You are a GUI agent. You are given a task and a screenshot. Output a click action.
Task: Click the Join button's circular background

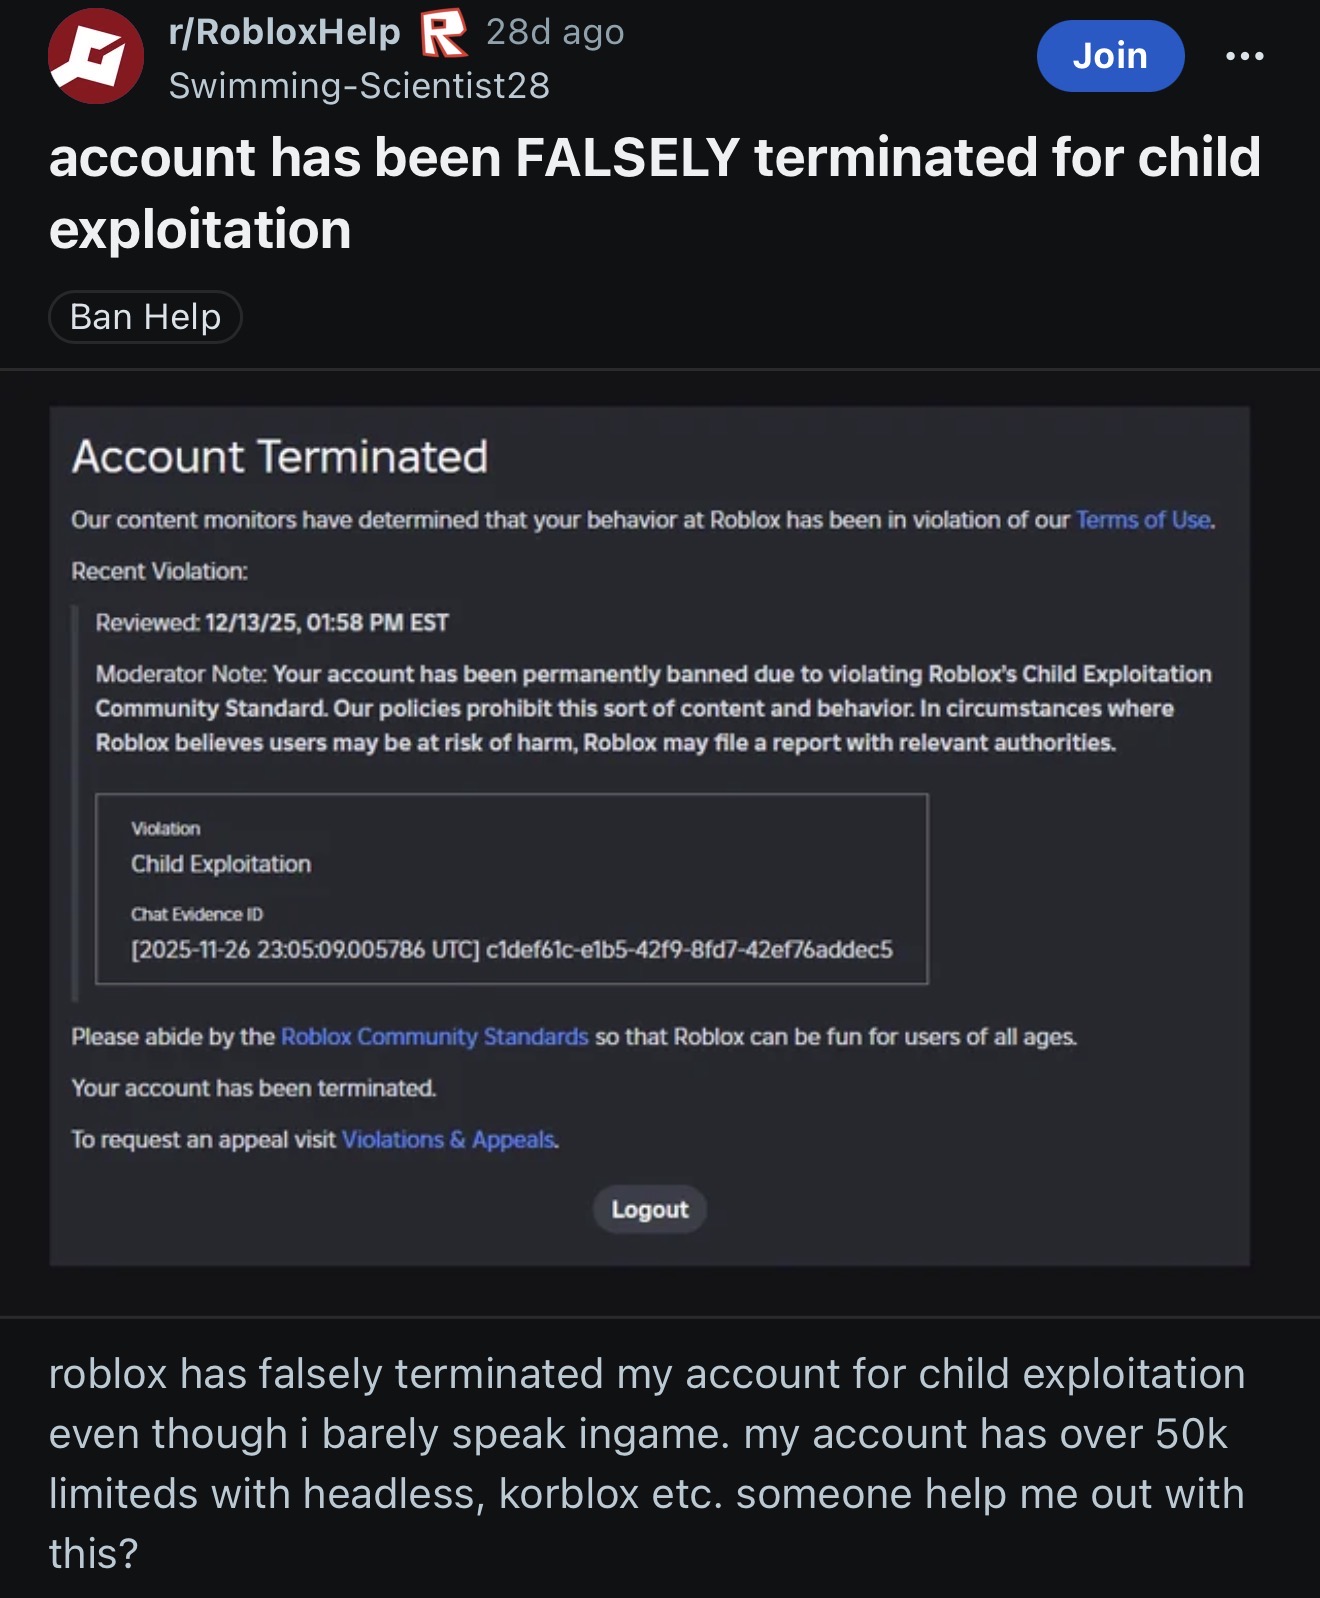[x=1109, y=57]
